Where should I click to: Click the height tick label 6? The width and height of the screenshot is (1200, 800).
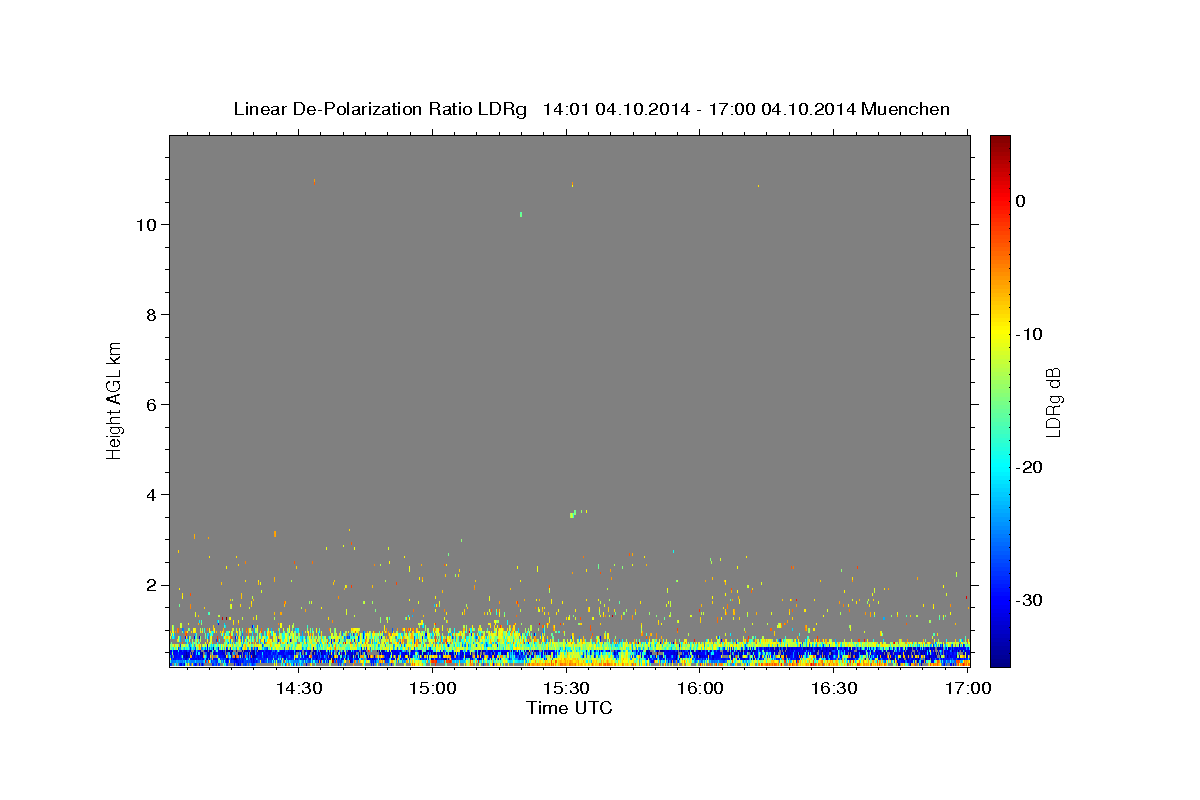click(x=151, y=404)
